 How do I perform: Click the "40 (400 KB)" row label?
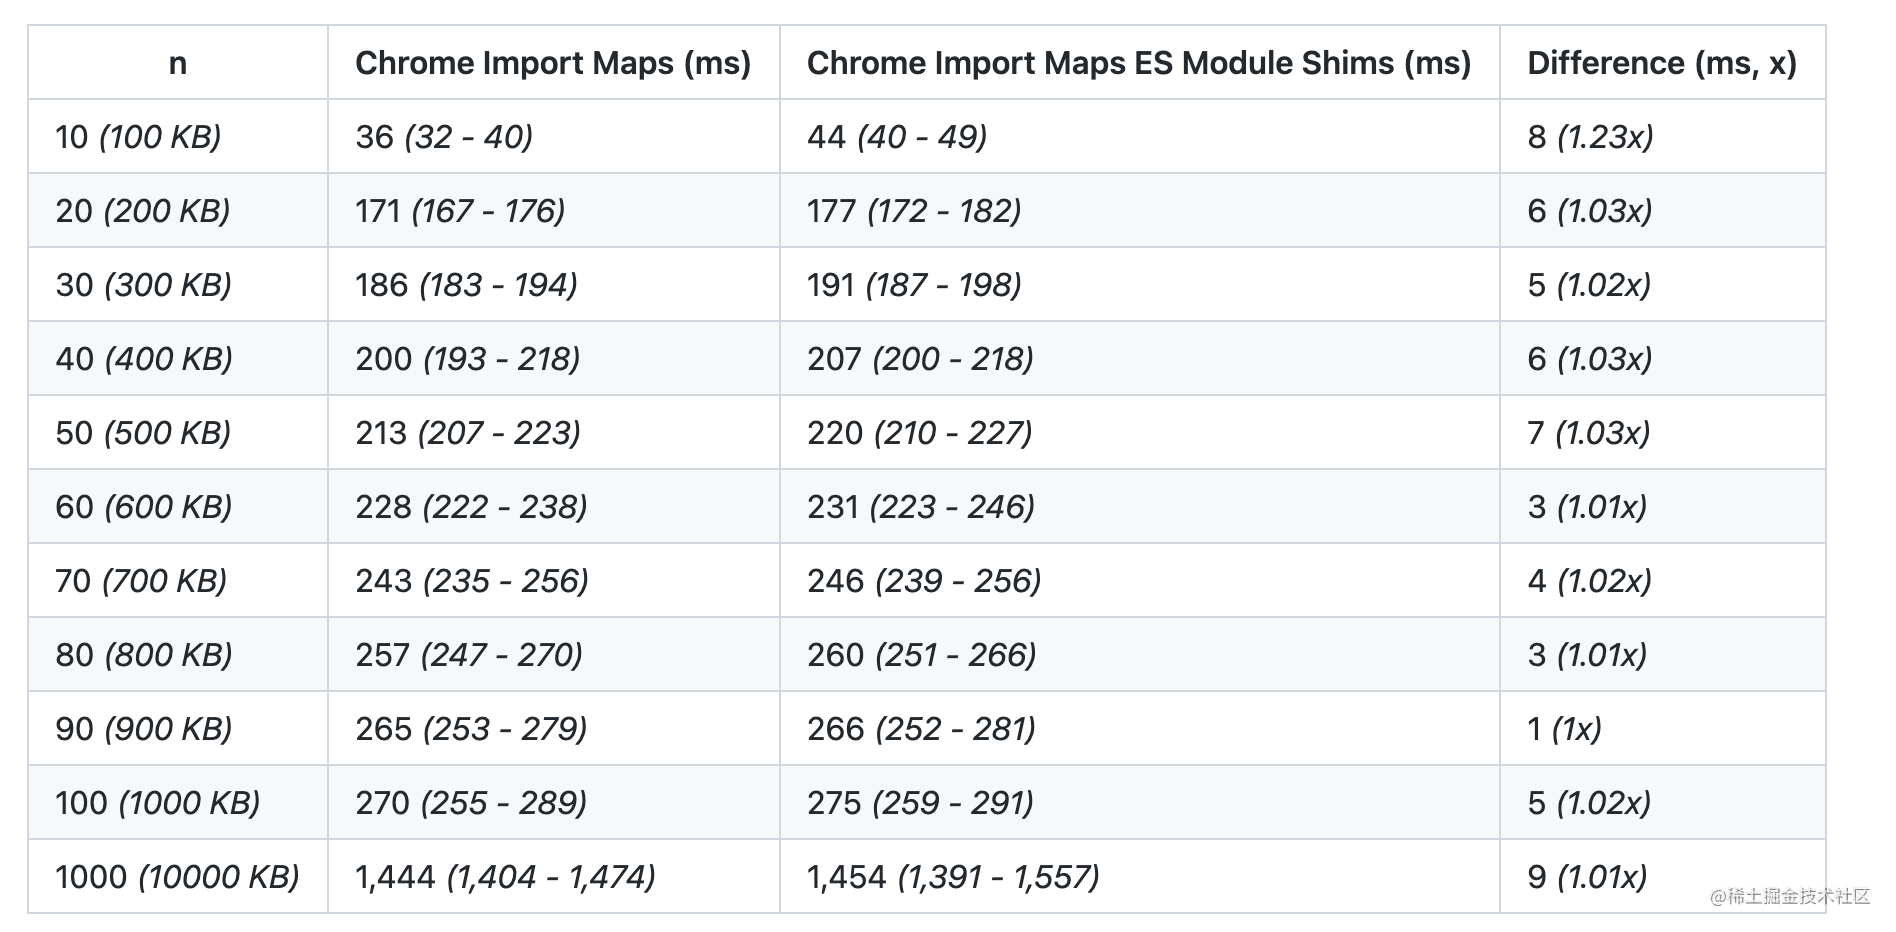pyautogui.click(x=144, y=359)
